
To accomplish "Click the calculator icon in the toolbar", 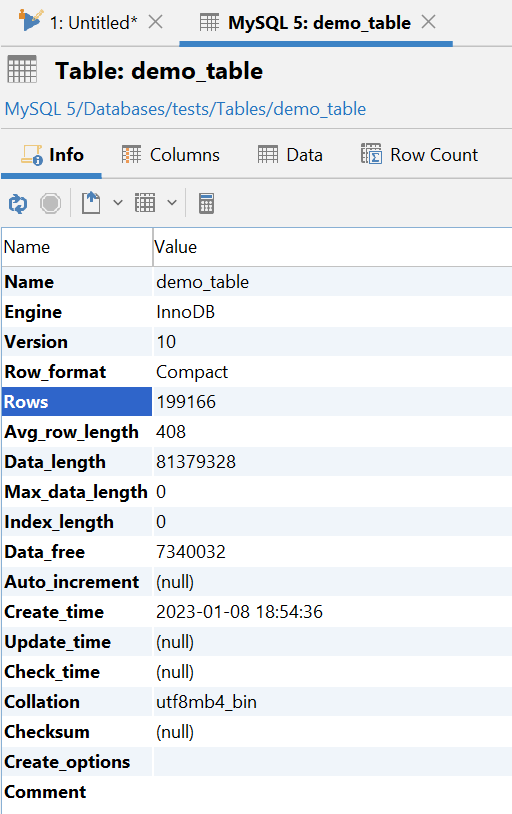I will point(206,203).
